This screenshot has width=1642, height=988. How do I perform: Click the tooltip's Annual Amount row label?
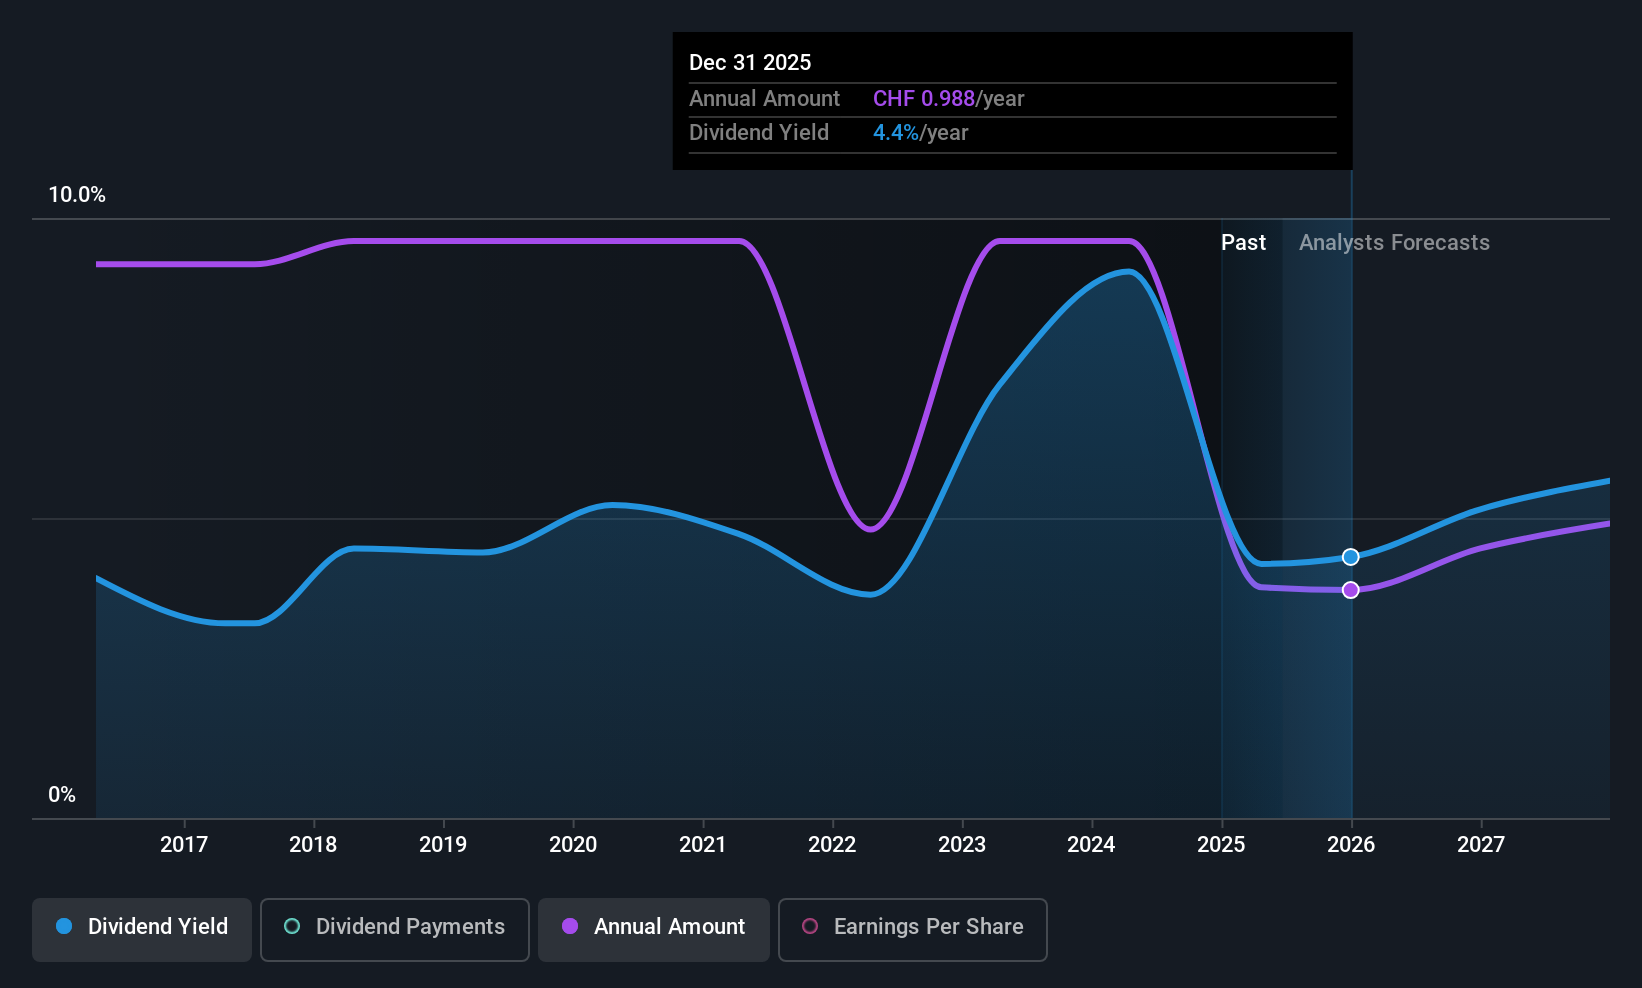coord(764,99)
